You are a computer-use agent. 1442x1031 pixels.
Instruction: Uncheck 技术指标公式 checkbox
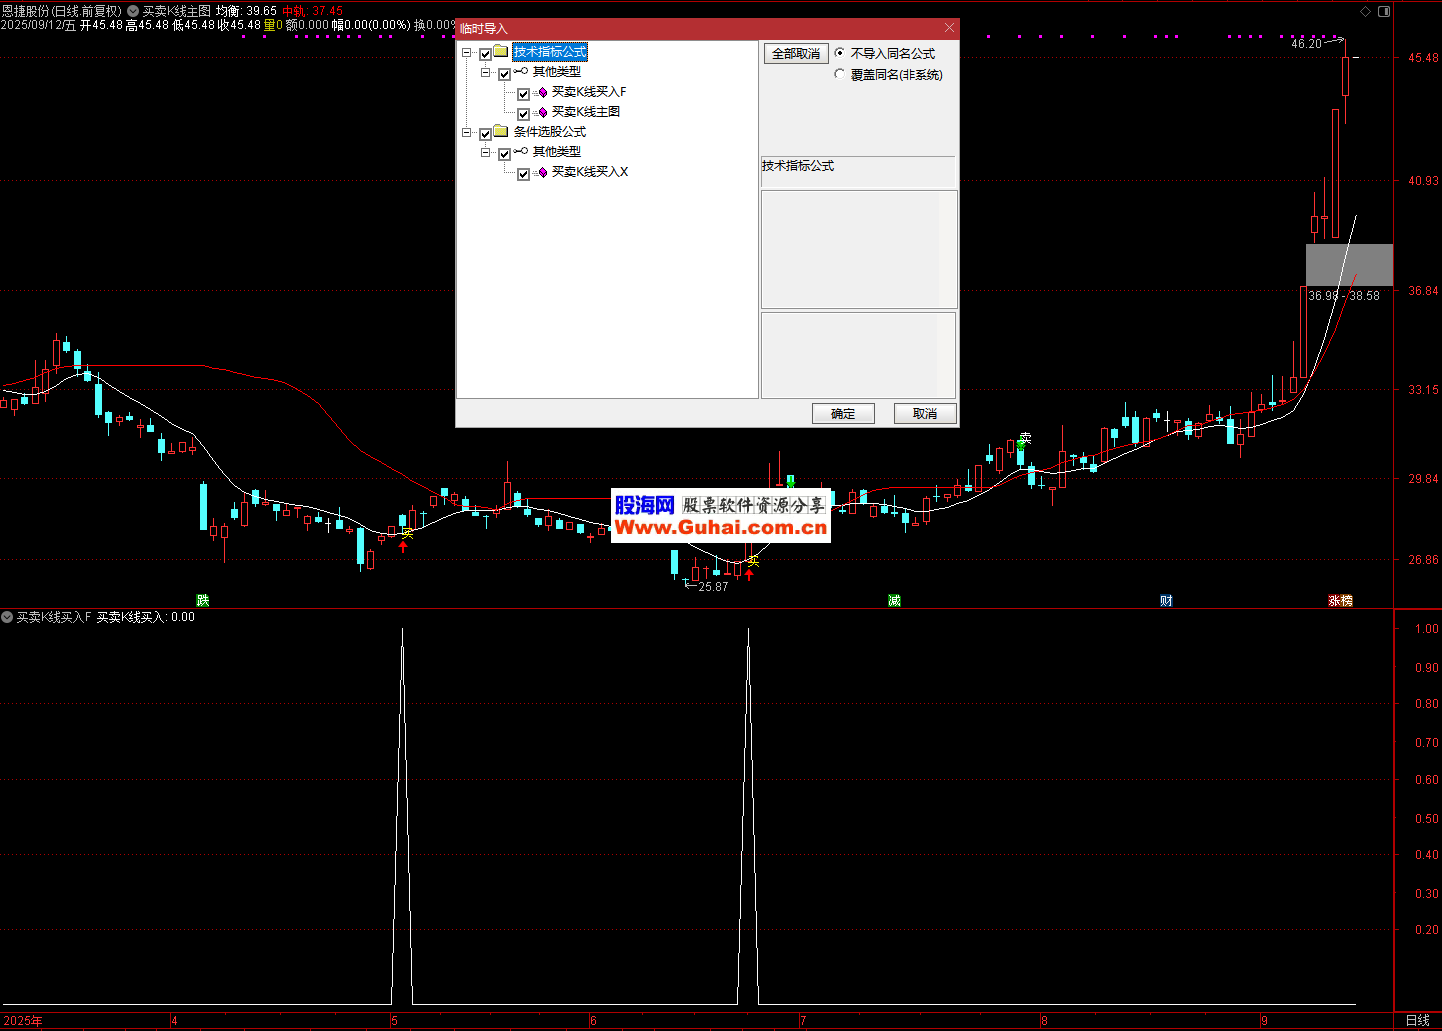(x=485, y=53)
